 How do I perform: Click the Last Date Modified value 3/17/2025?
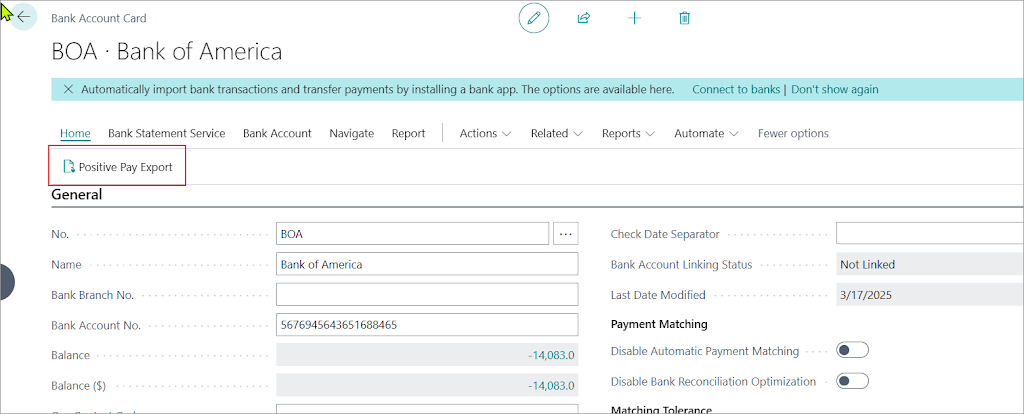tap(929, 295)
